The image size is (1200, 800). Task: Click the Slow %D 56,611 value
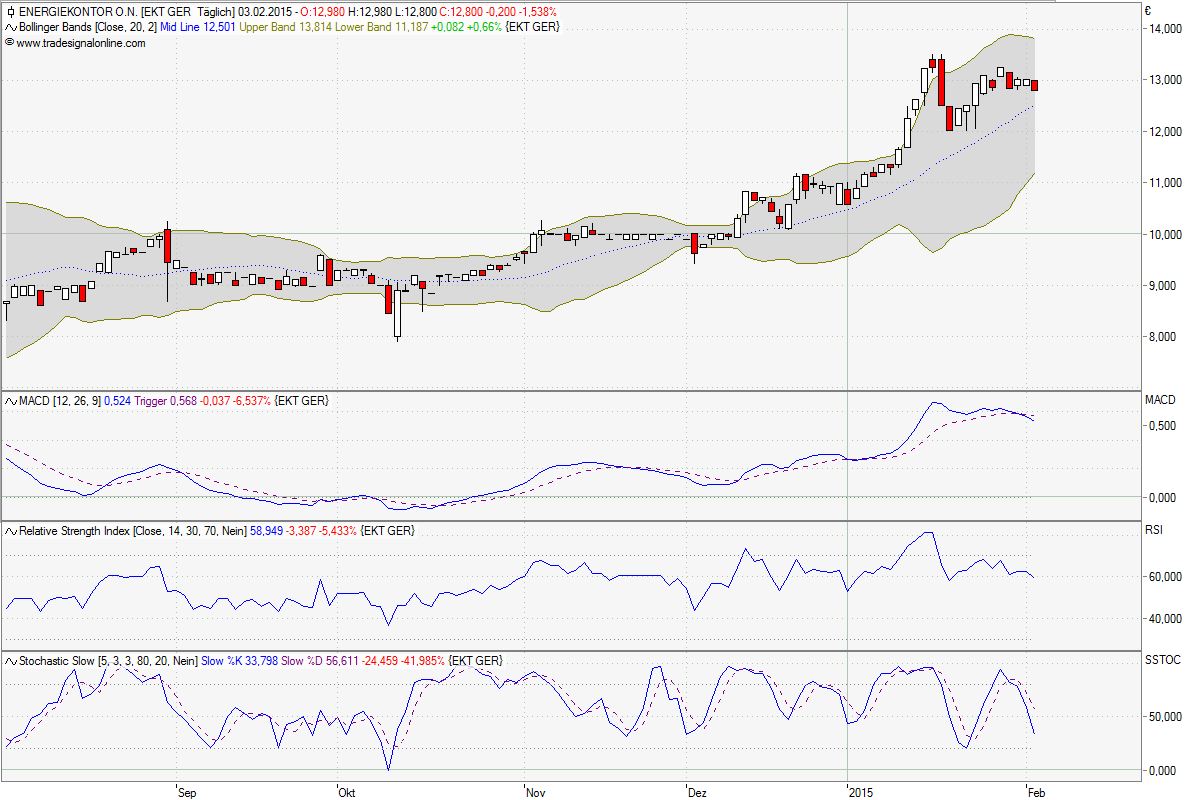pos(319,662)
